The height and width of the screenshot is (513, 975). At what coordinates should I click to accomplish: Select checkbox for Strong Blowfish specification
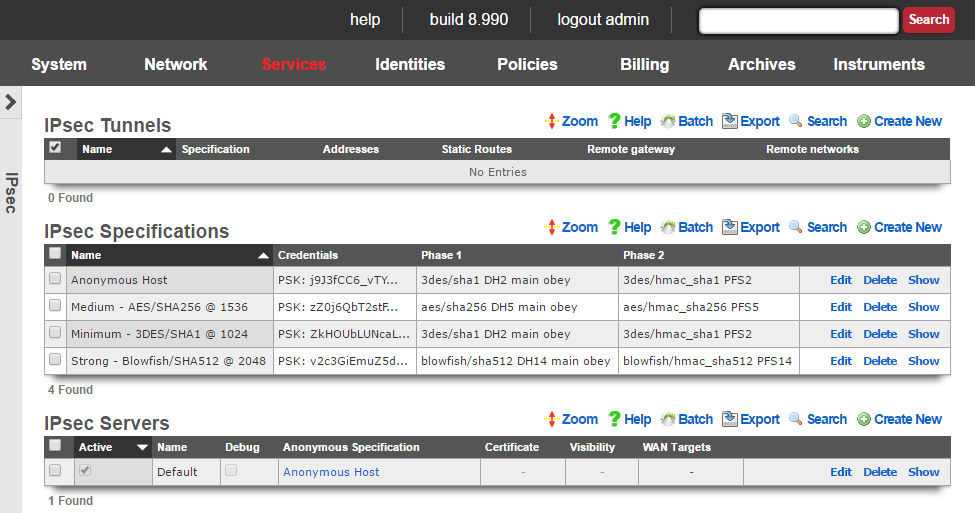[x=55, y=361]
